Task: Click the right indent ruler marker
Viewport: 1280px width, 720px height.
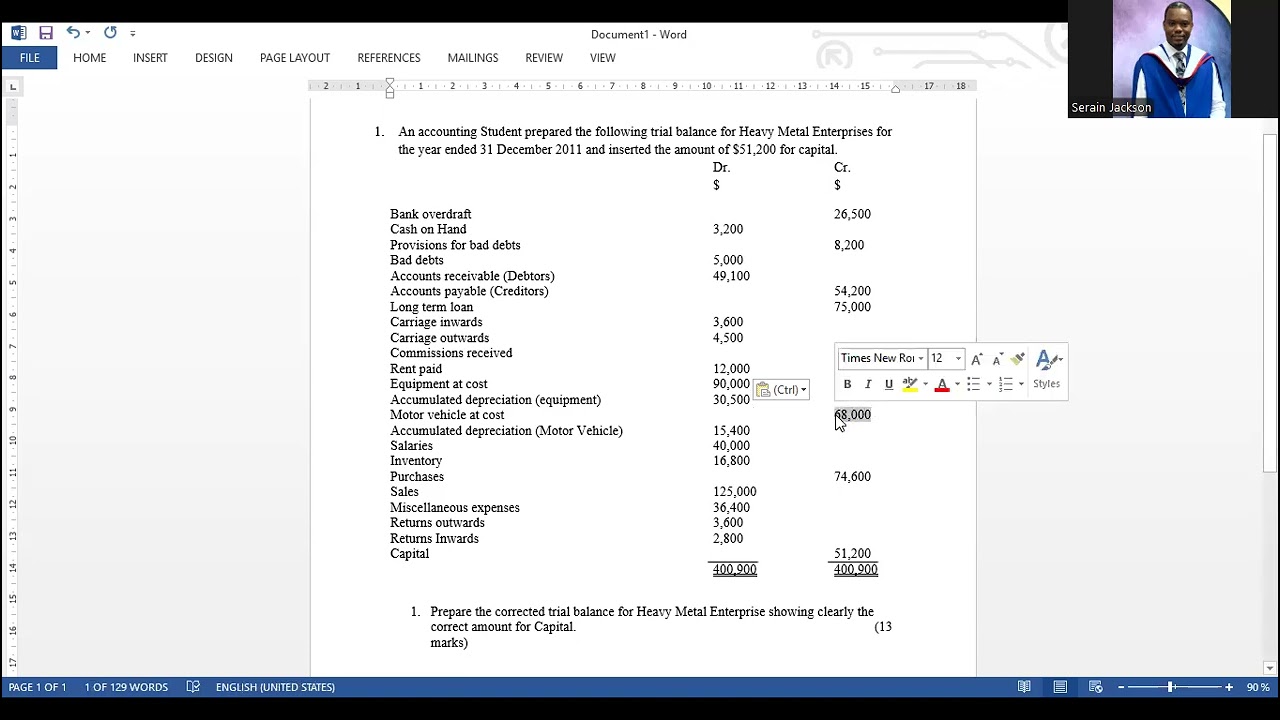Action: tap(895, 90)
